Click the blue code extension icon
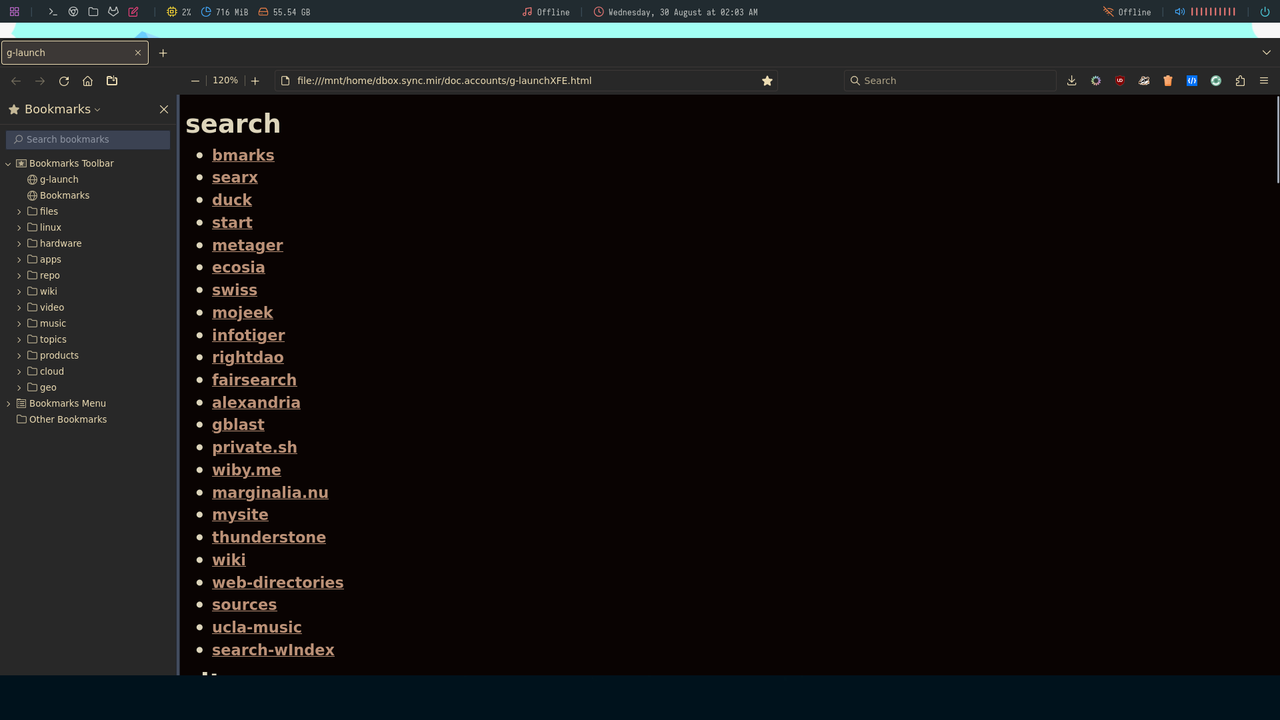The height and width of the screenshot is (720, 1280). (x=1192, y=81)
